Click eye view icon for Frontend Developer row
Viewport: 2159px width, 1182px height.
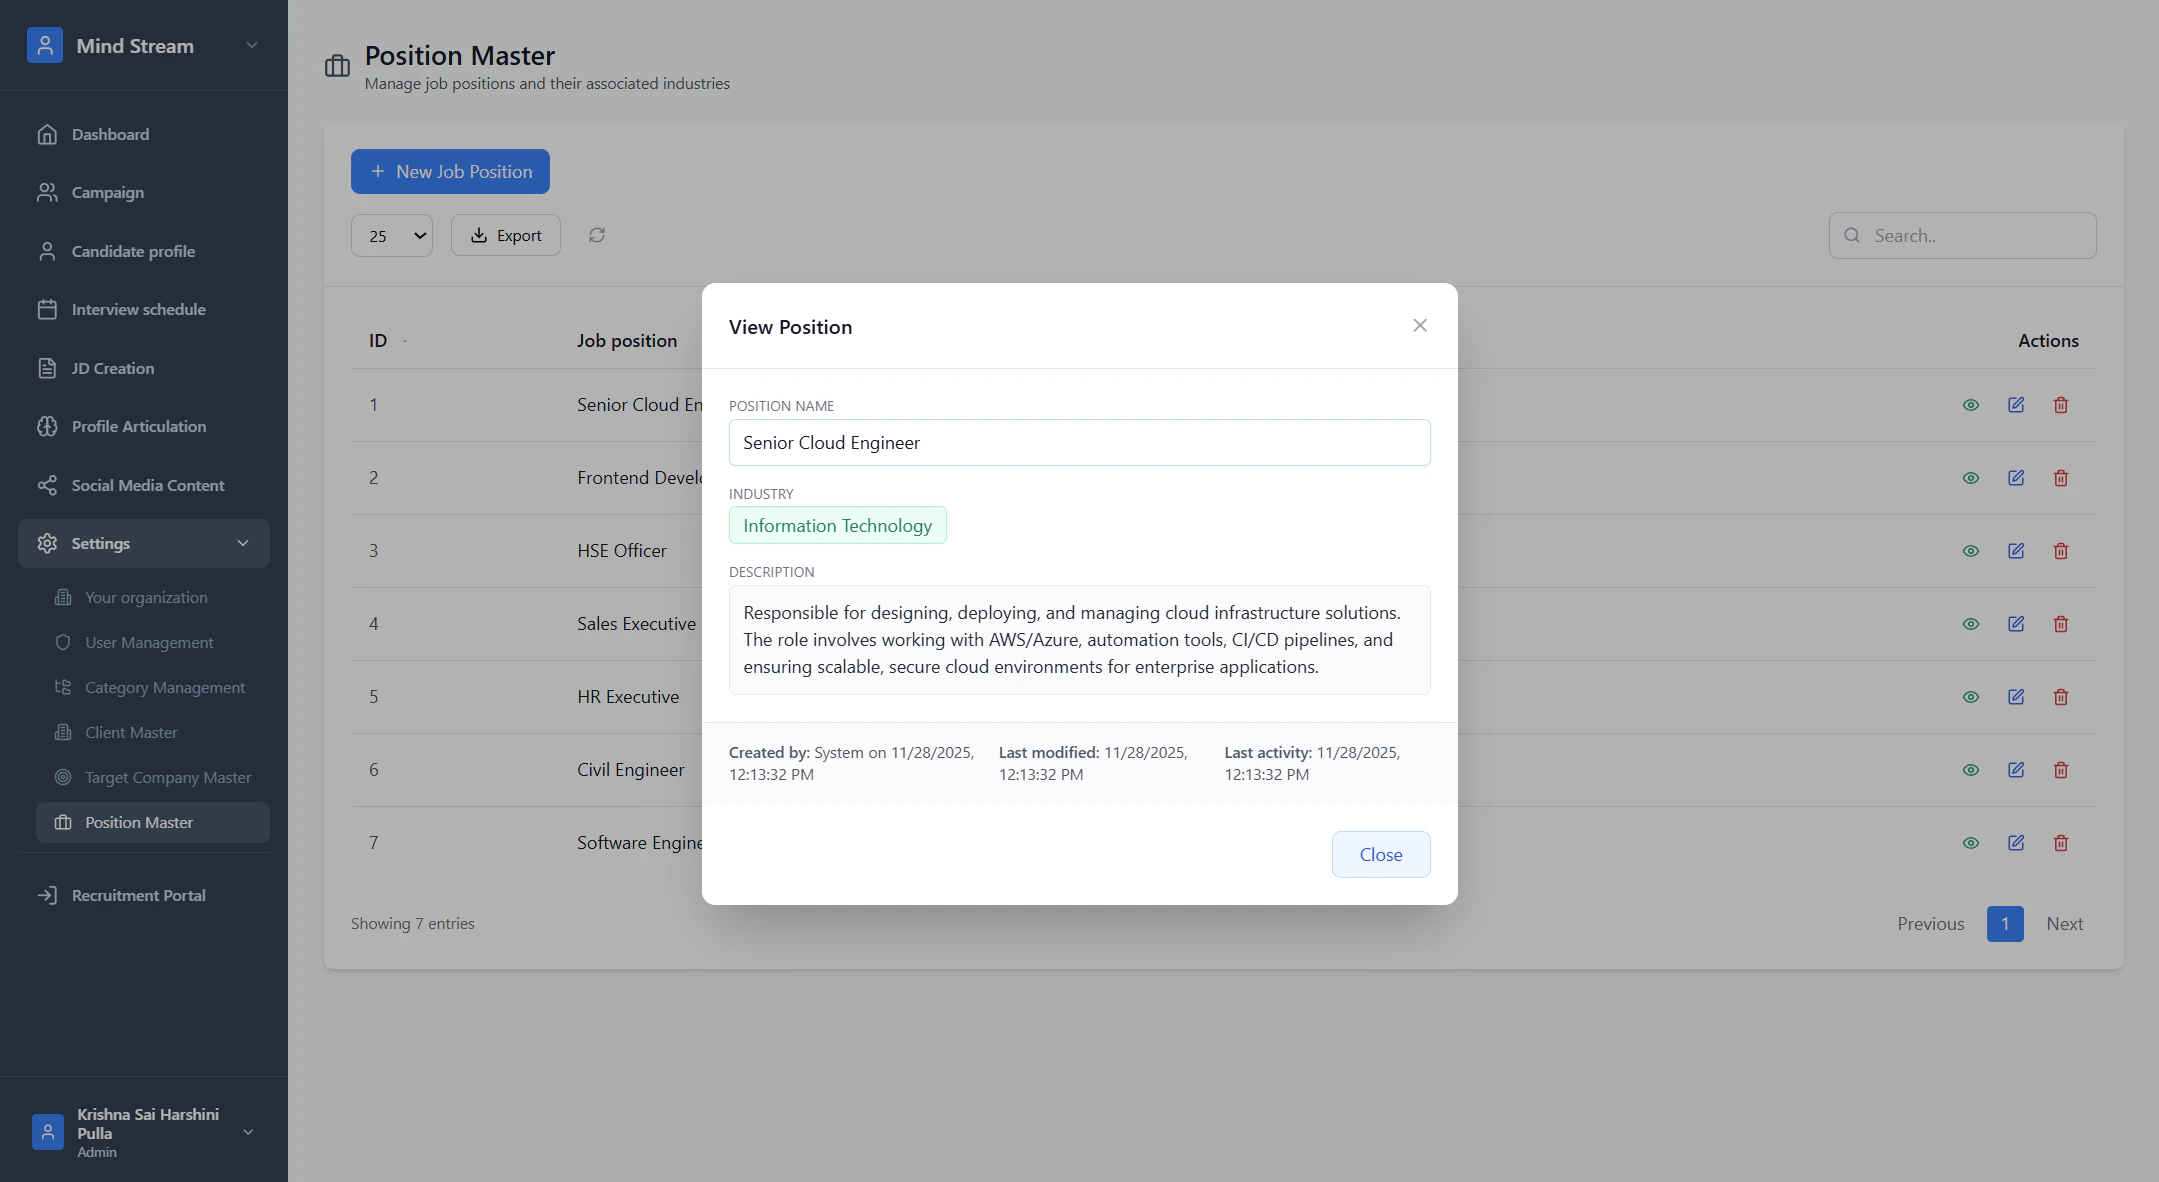tap(1971, 478)
